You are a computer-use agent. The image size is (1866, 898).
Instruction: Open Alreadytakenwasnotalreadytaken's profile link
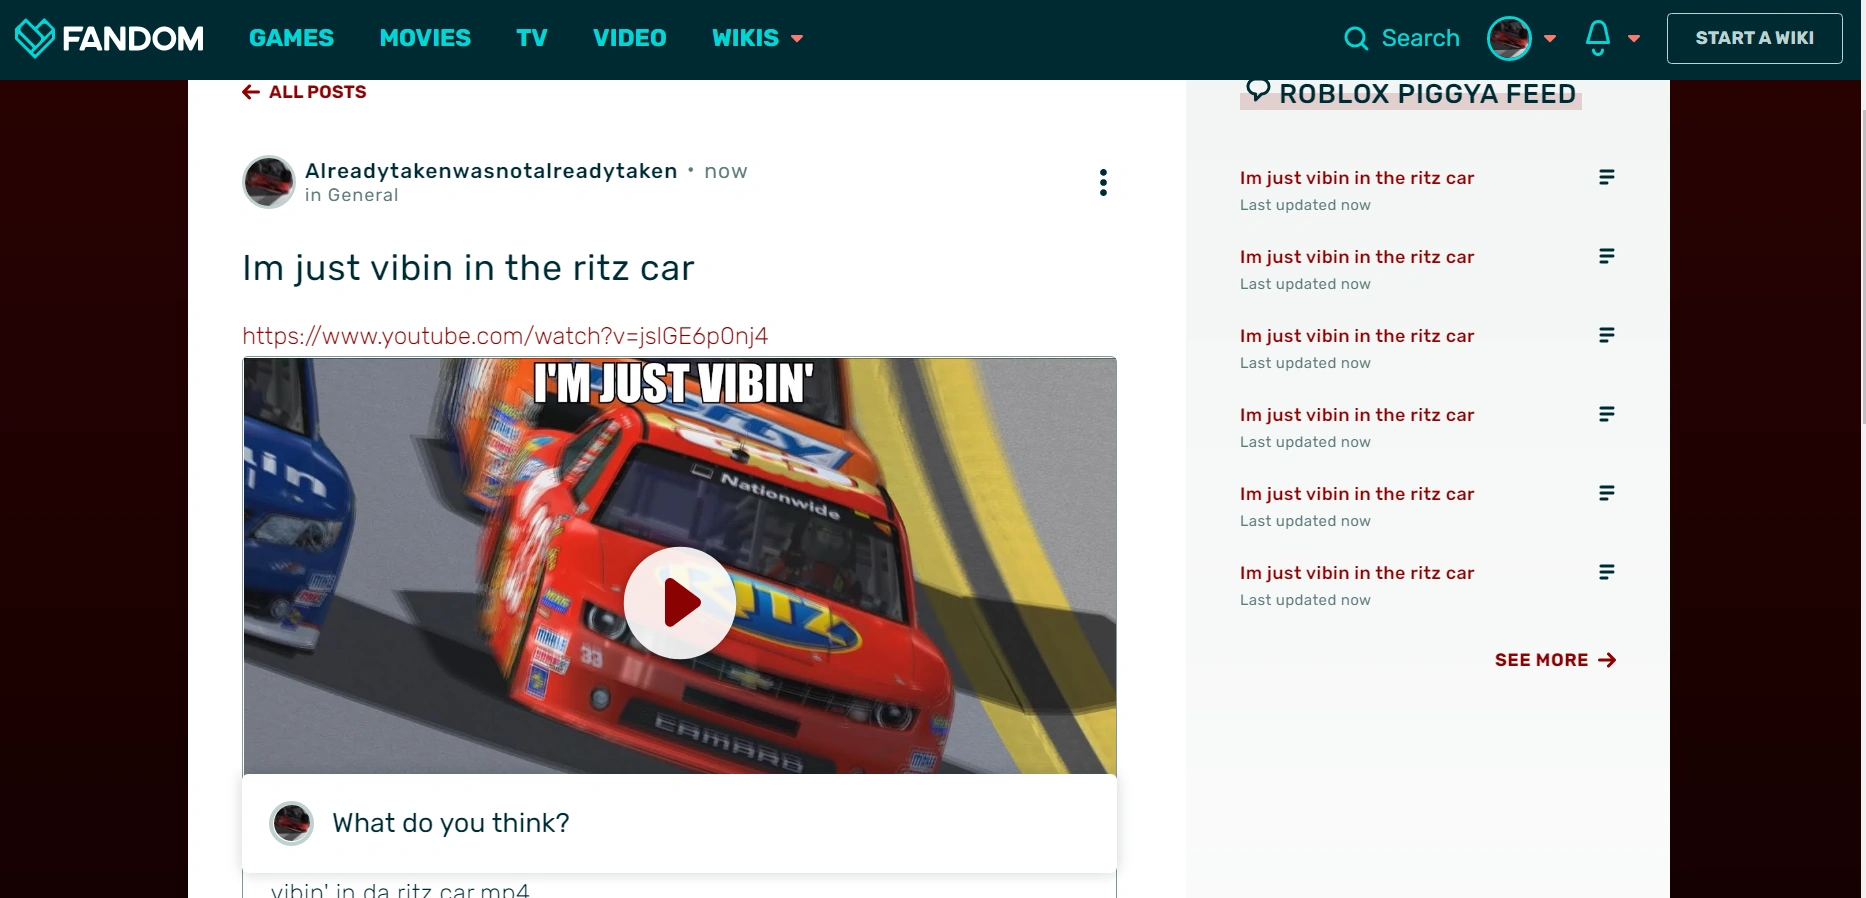491,171
